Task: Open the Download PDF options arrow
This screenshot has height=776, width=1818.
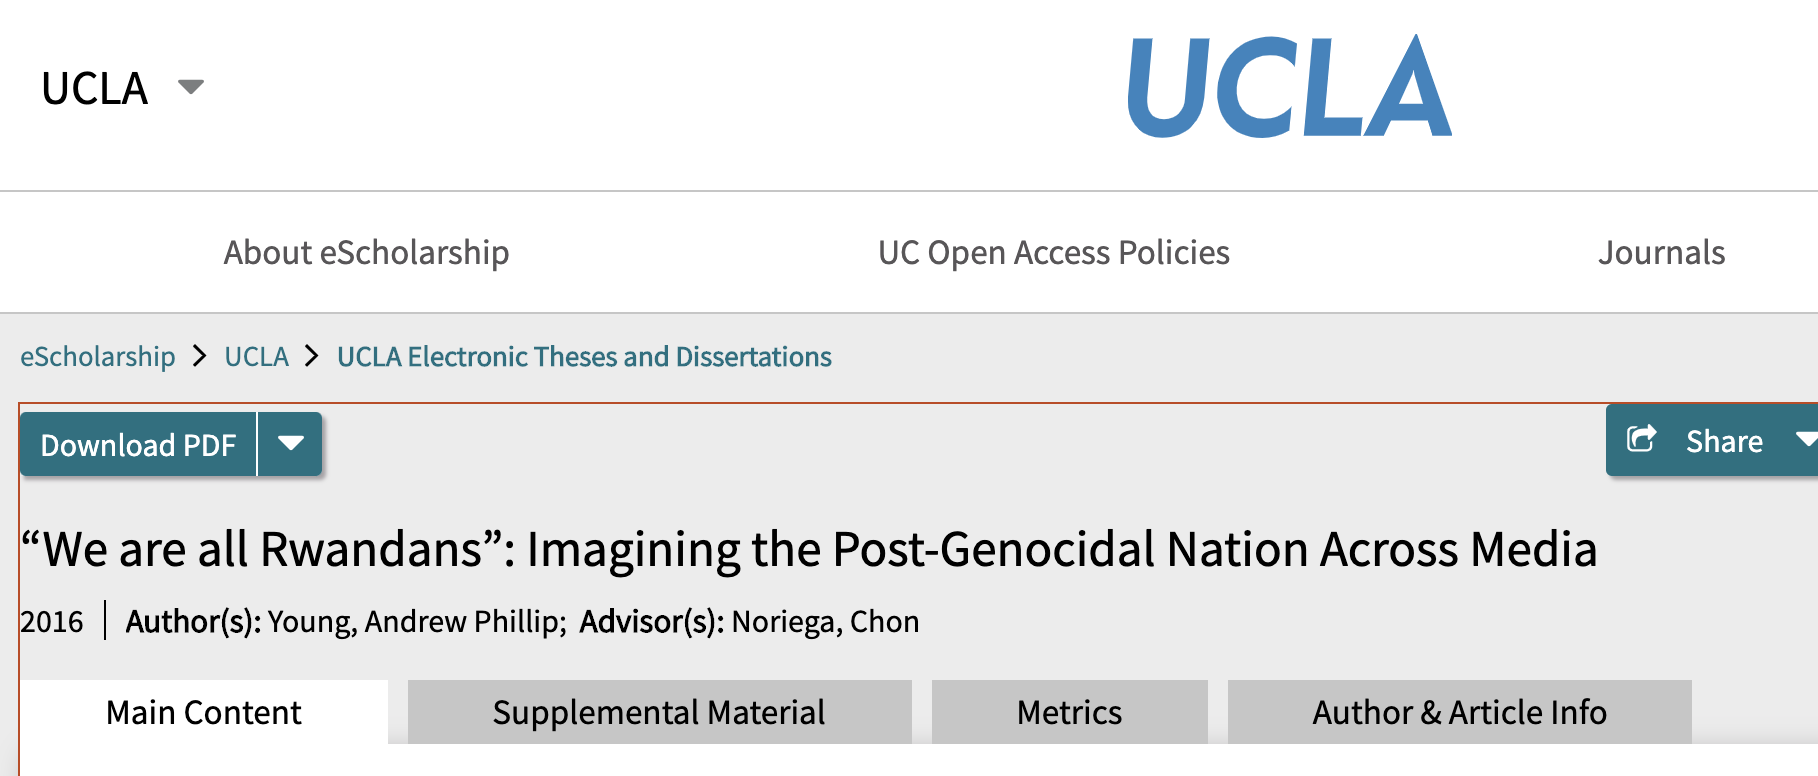Action: pyautogui.click(x=291, y=443)
